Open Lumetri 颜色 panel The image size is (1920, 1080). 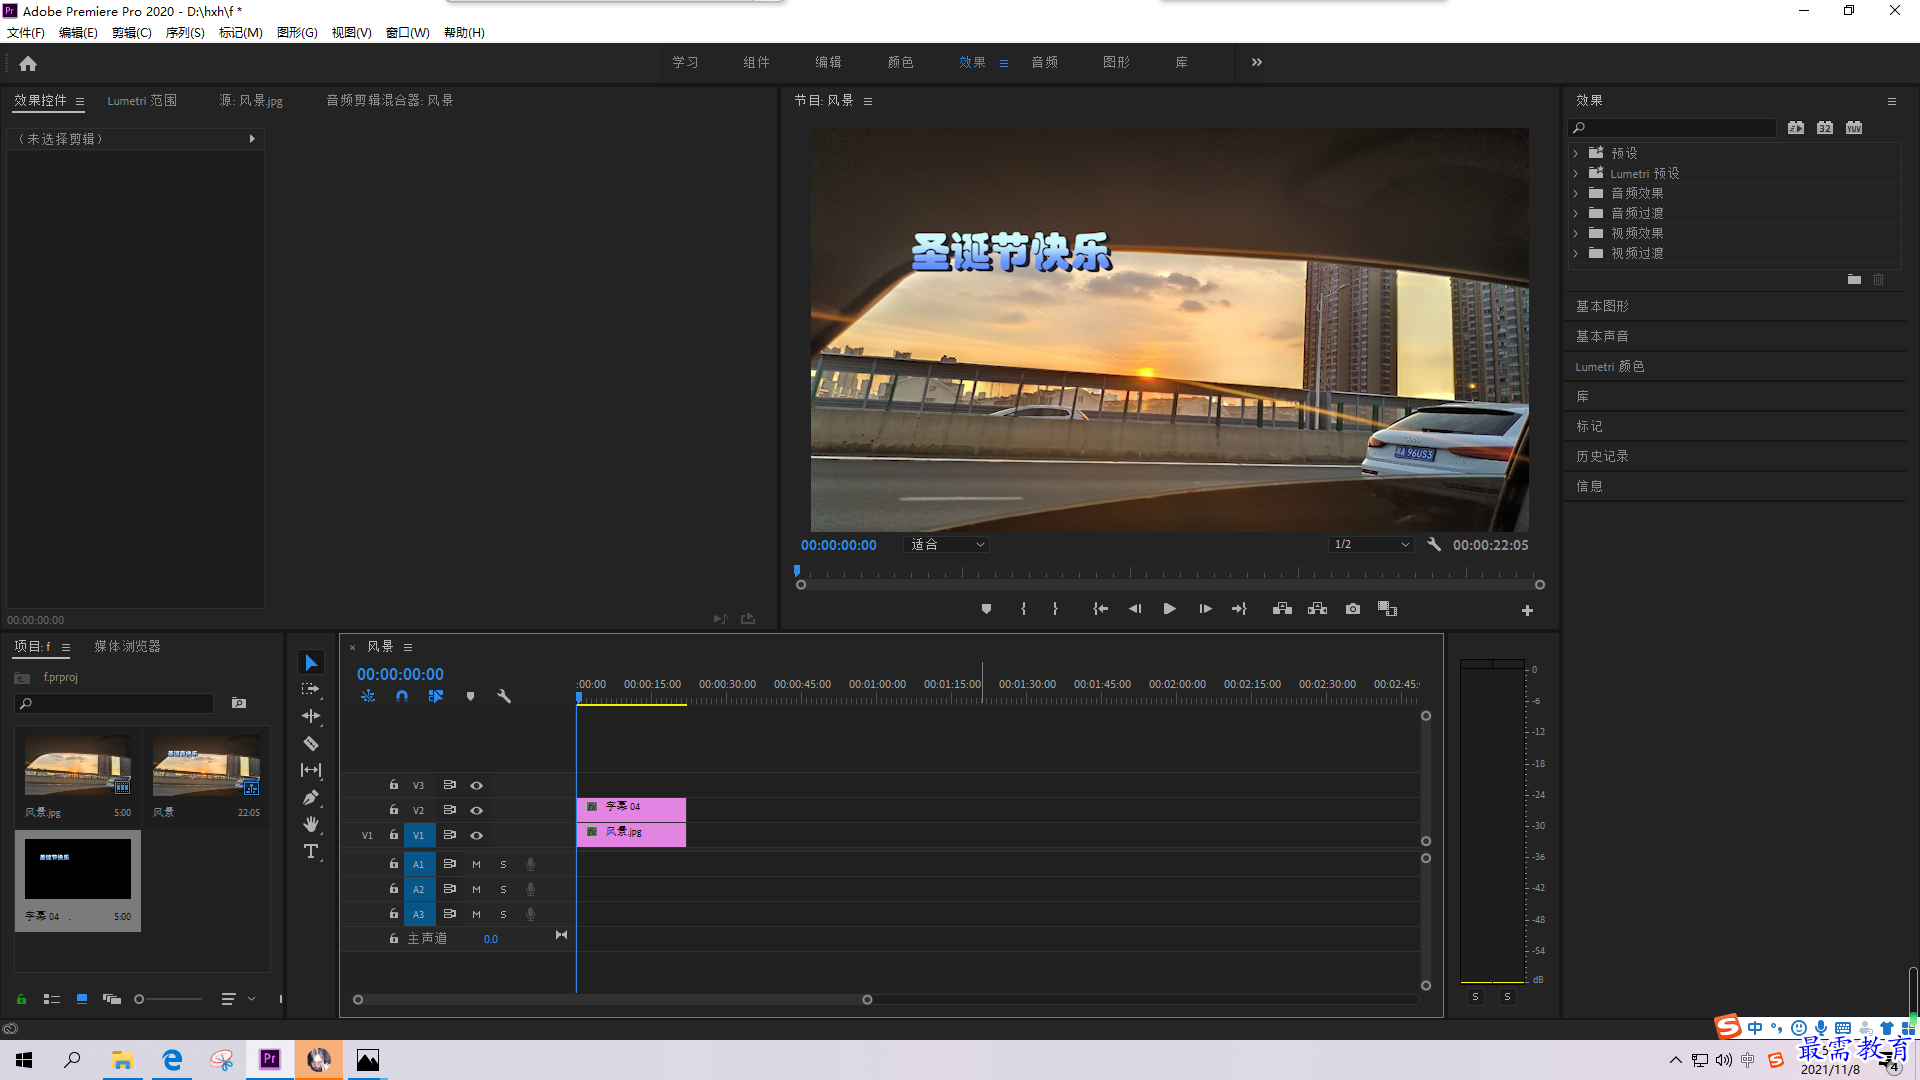(1610, 366)
